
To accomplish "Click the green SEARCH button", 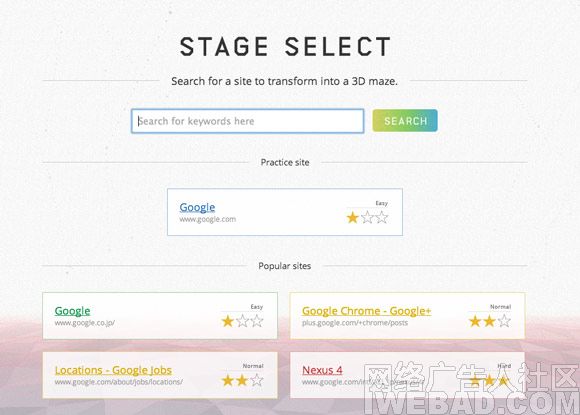I will point(405,121).
